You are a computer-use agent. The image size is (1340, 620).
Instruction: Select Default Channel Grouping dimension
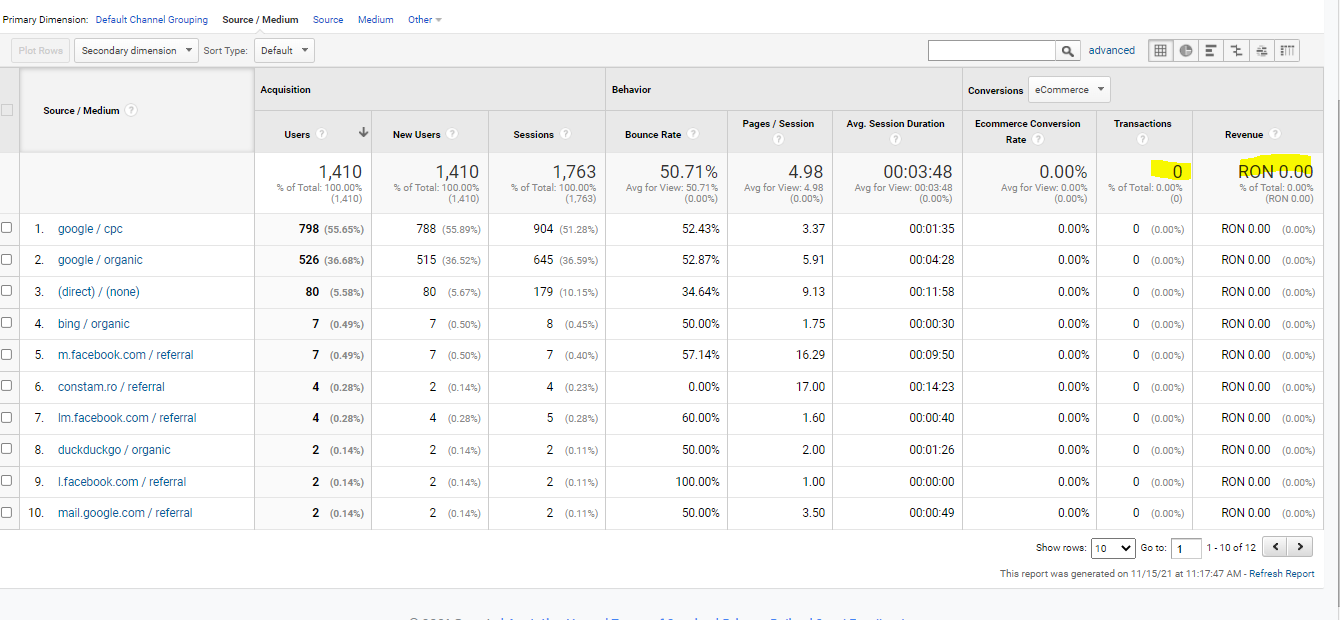pos(152,20)
